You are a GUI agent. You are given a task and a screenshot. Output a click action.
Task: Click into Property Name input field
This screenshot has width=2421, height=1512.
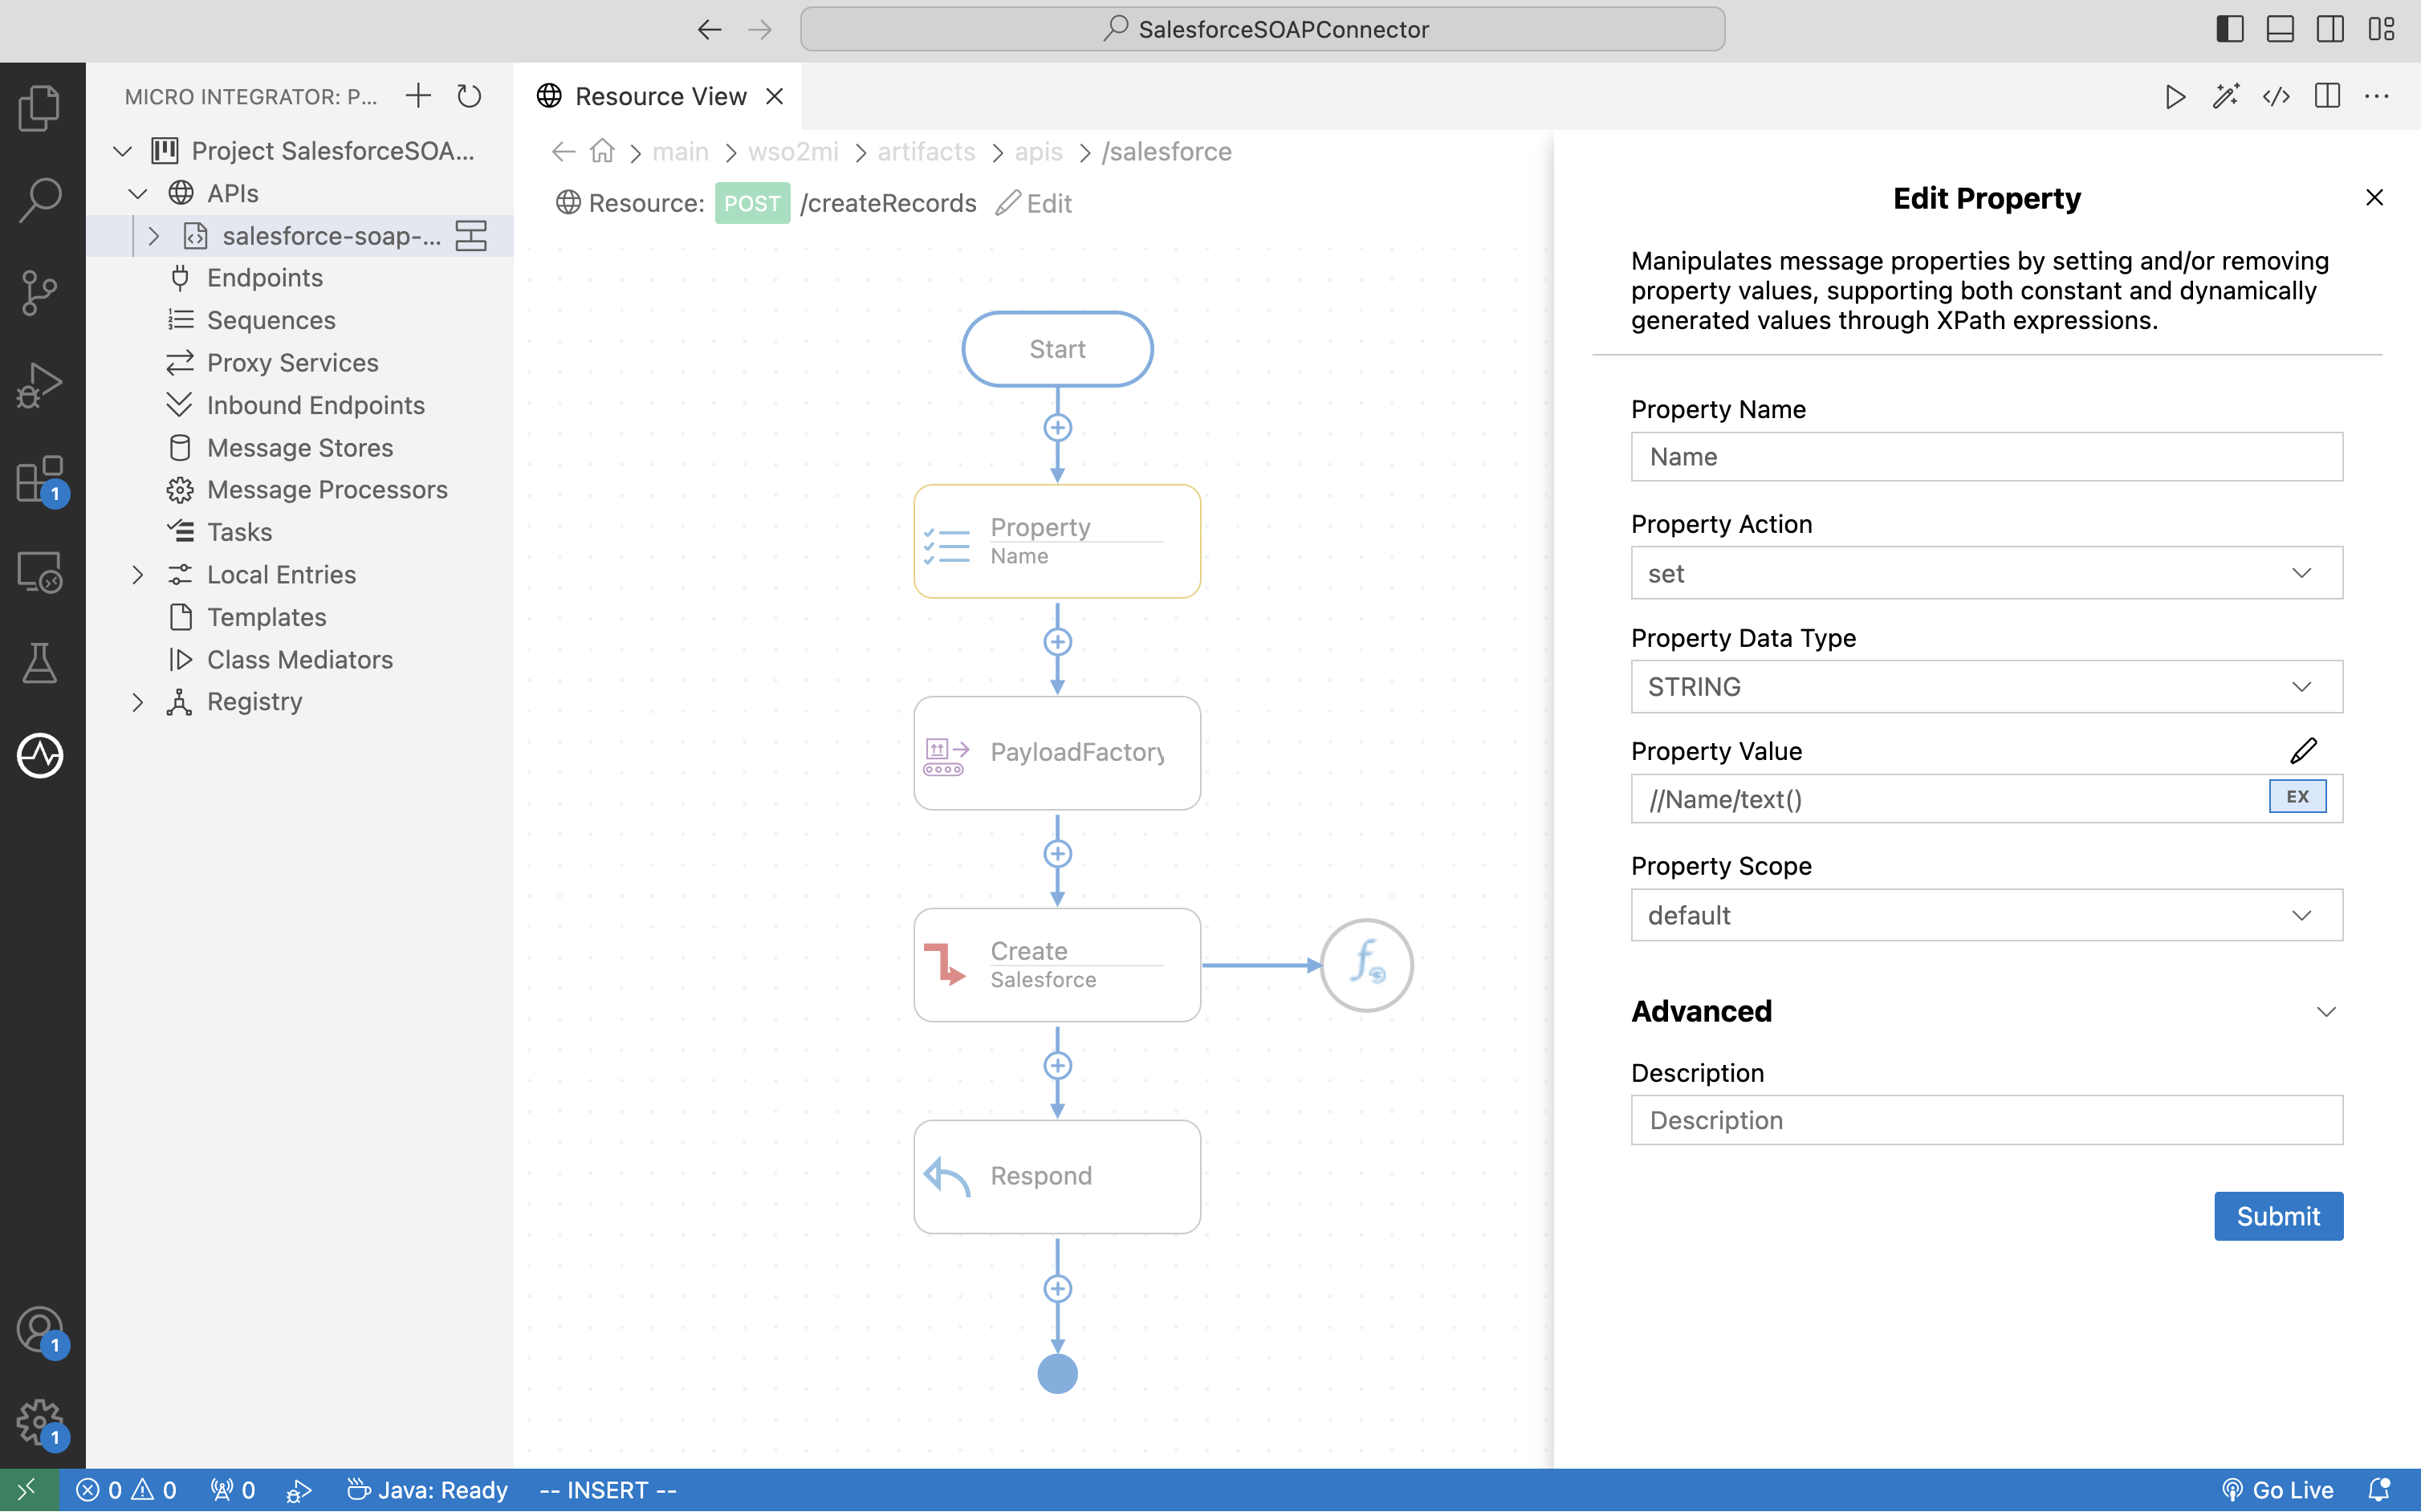[x=1986, y=457]
